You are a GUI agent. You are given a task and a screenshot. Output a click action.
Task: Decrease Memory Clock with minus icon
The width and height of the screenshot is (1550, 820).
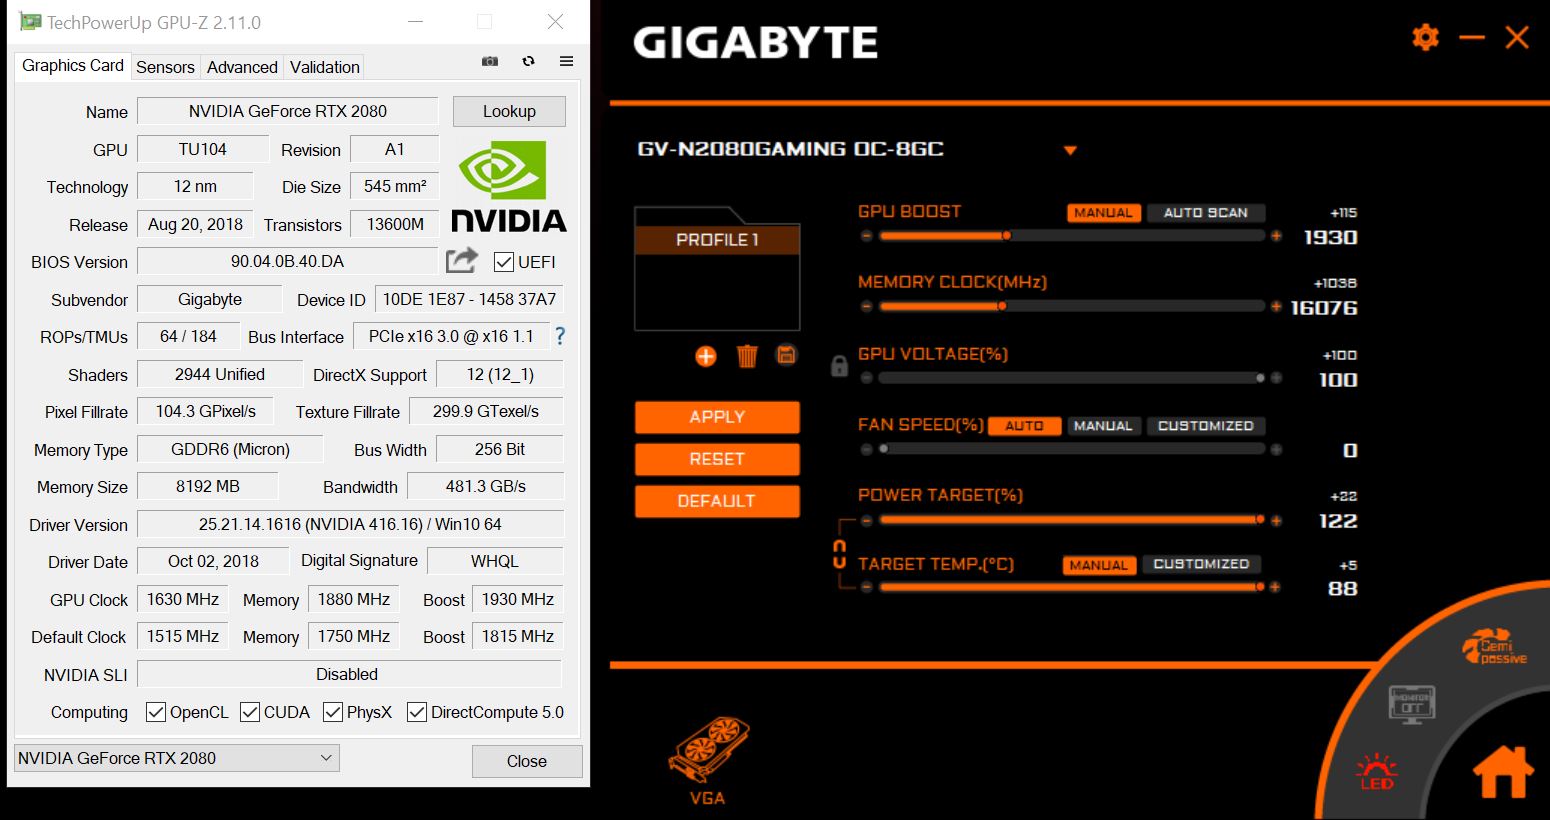point(867,307)
